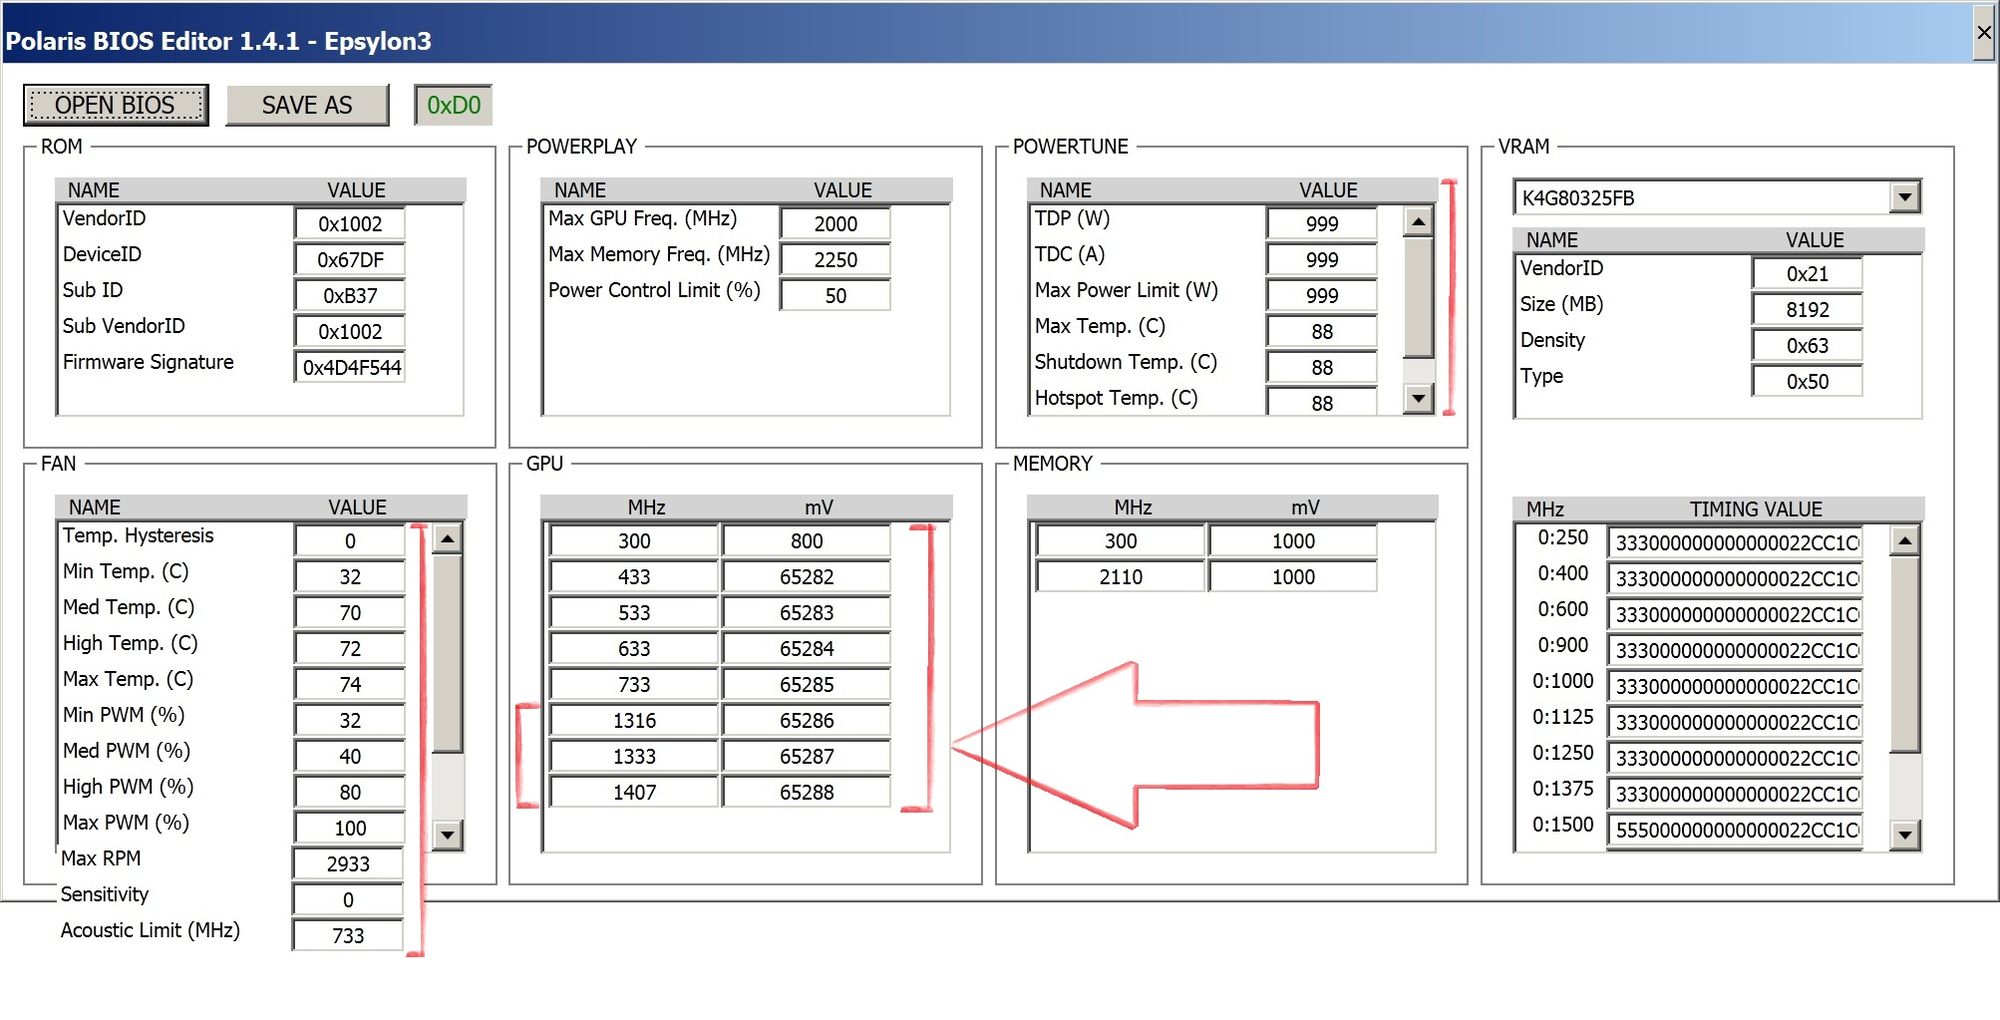Edit the TDC (A) value
This screenshot has height=1020, width=2000.
click(x=1321, y=259)
